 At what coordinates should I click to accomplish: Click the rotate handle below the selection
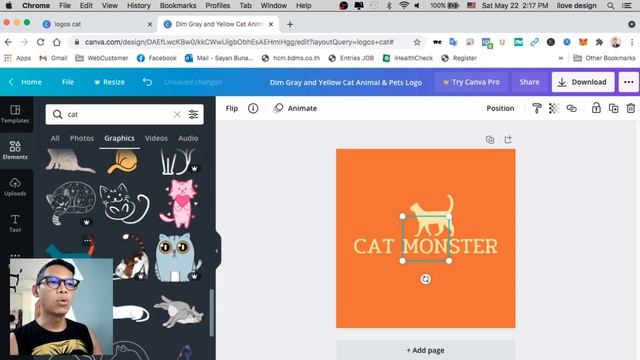click(x=426, y=279)
